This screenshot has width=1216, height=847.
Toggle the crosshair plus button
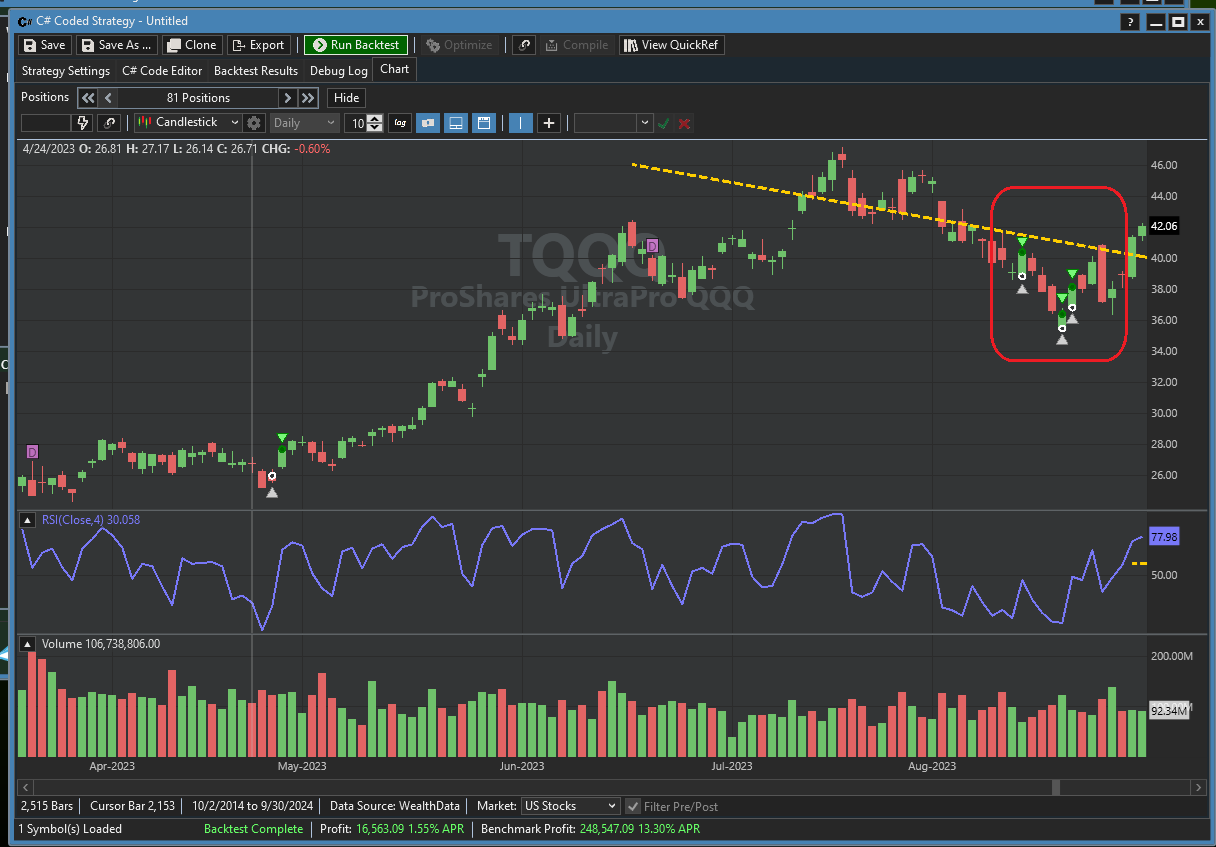(549, 123)
